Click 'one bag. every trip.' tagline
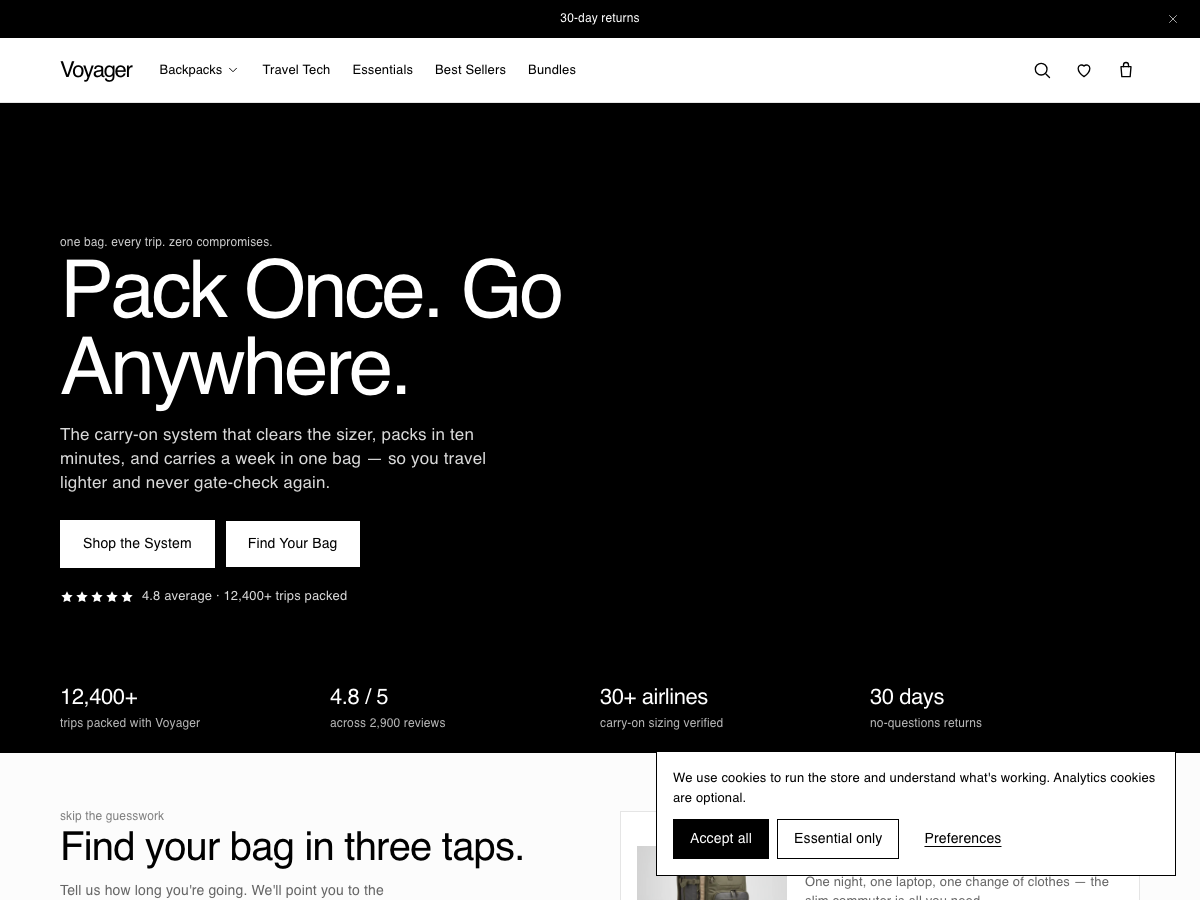Viewport: 1200px width, 900px height. 166,242
